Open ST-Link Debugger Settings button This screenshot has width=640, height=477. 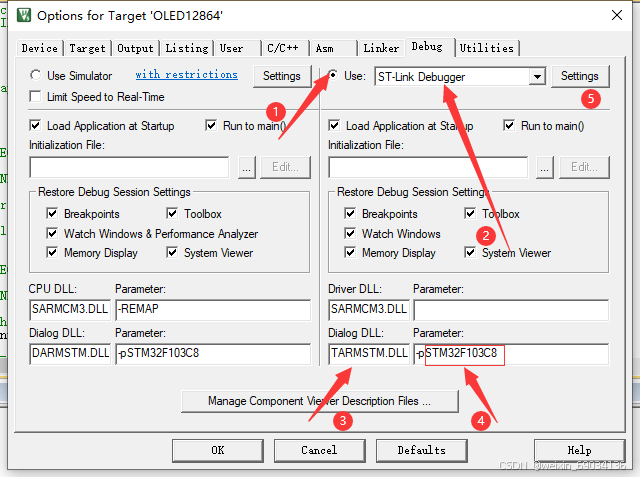580,76
